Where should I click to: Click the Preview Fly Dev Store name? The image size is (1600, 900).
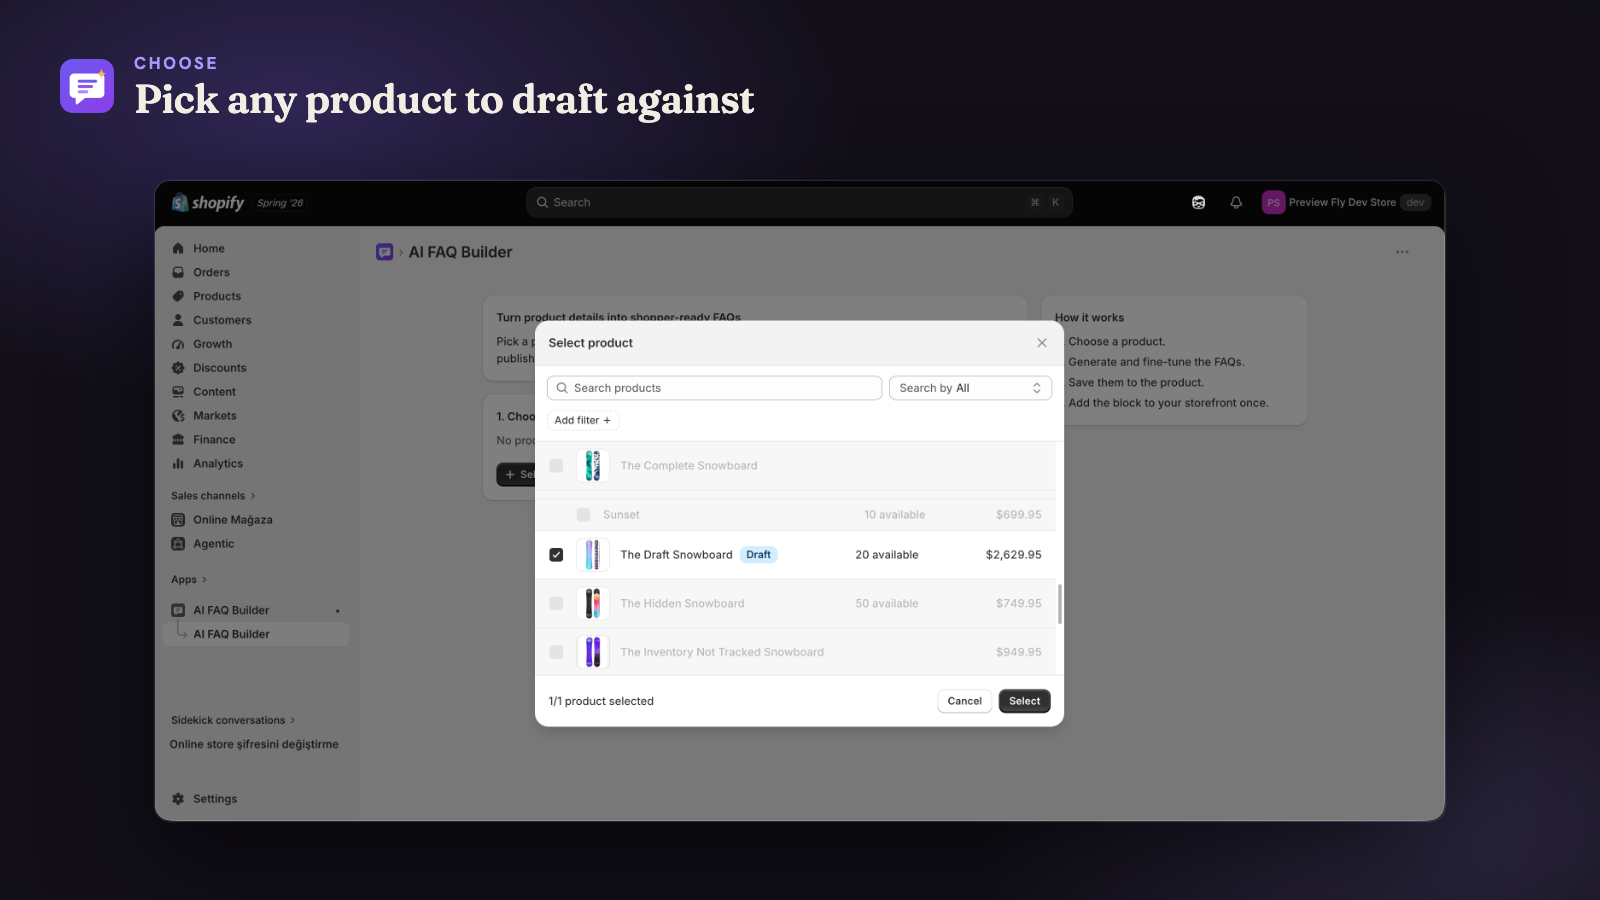click(x=1342, y=202)
